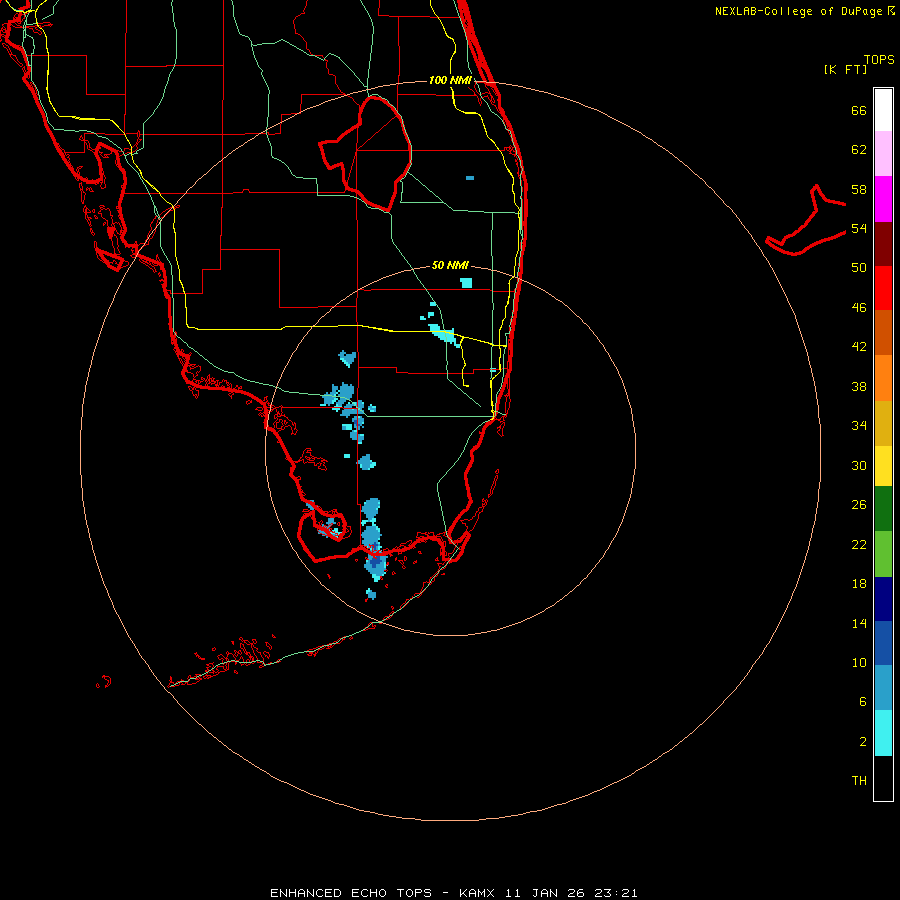Viewport: 900px width, 900px height.
Task: Click the "46" legend label
Action: (859, 308)
